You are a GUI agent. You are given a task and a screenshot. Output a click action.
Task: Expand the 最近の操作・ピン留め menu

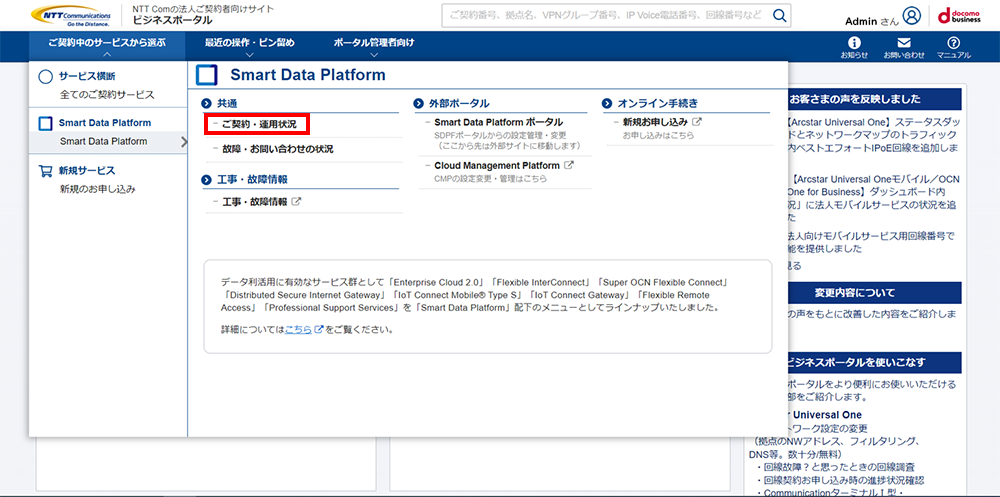[249, 48]
